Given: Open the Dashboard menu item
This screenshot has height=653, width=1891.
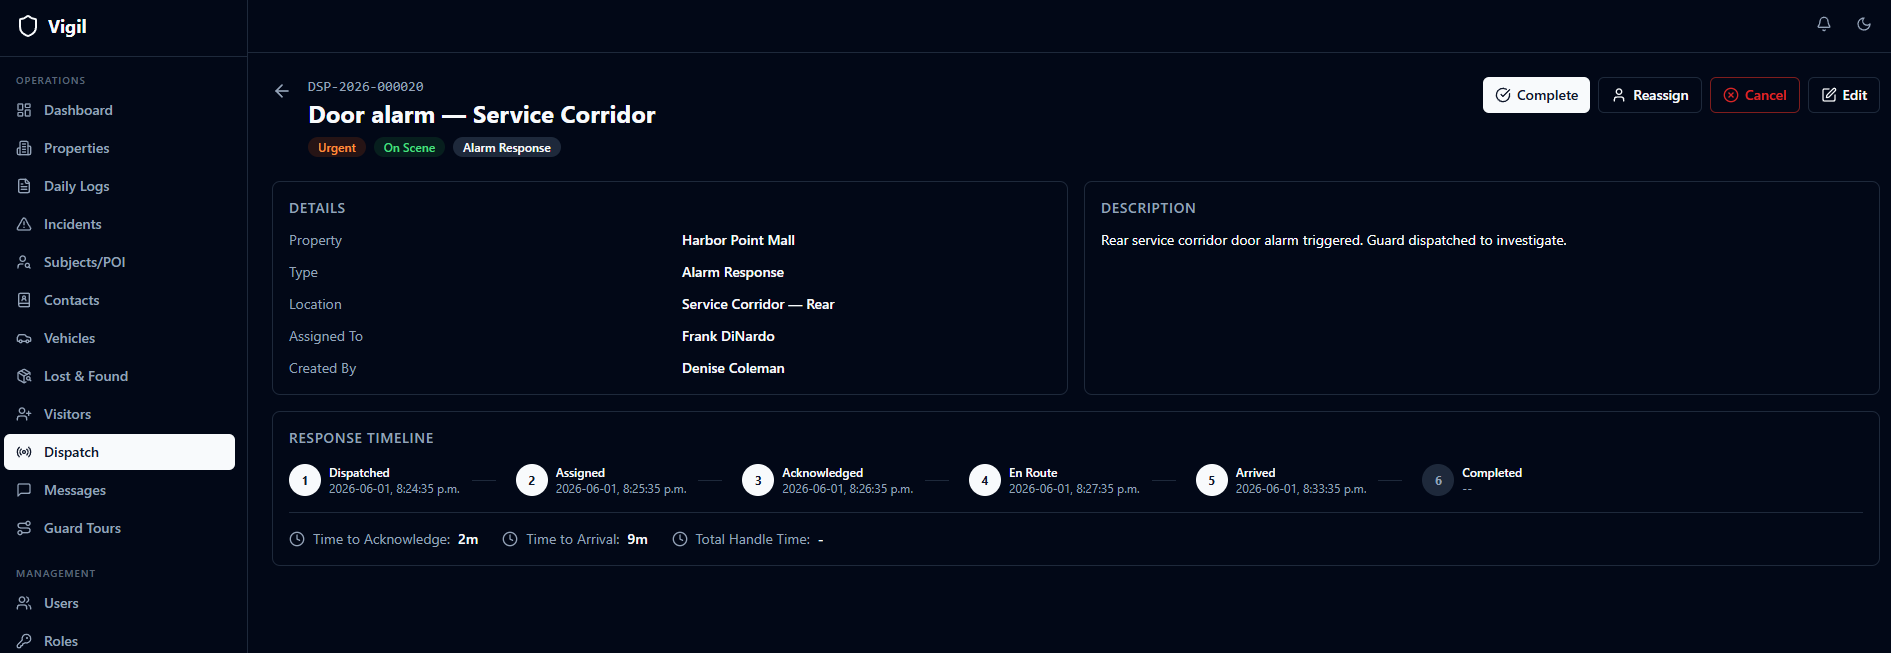Looking at the screenshot, I should click(119, 110).
